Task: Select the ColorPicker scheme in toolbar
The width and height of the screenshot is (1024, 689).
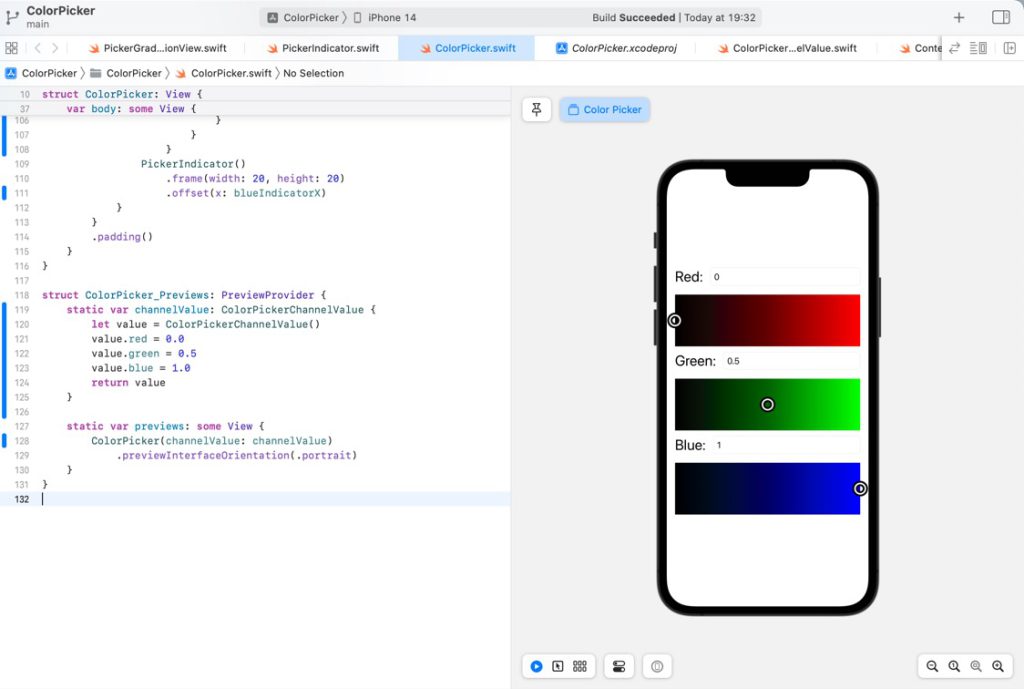Action: pyautogui.click(x=303, y=18)
